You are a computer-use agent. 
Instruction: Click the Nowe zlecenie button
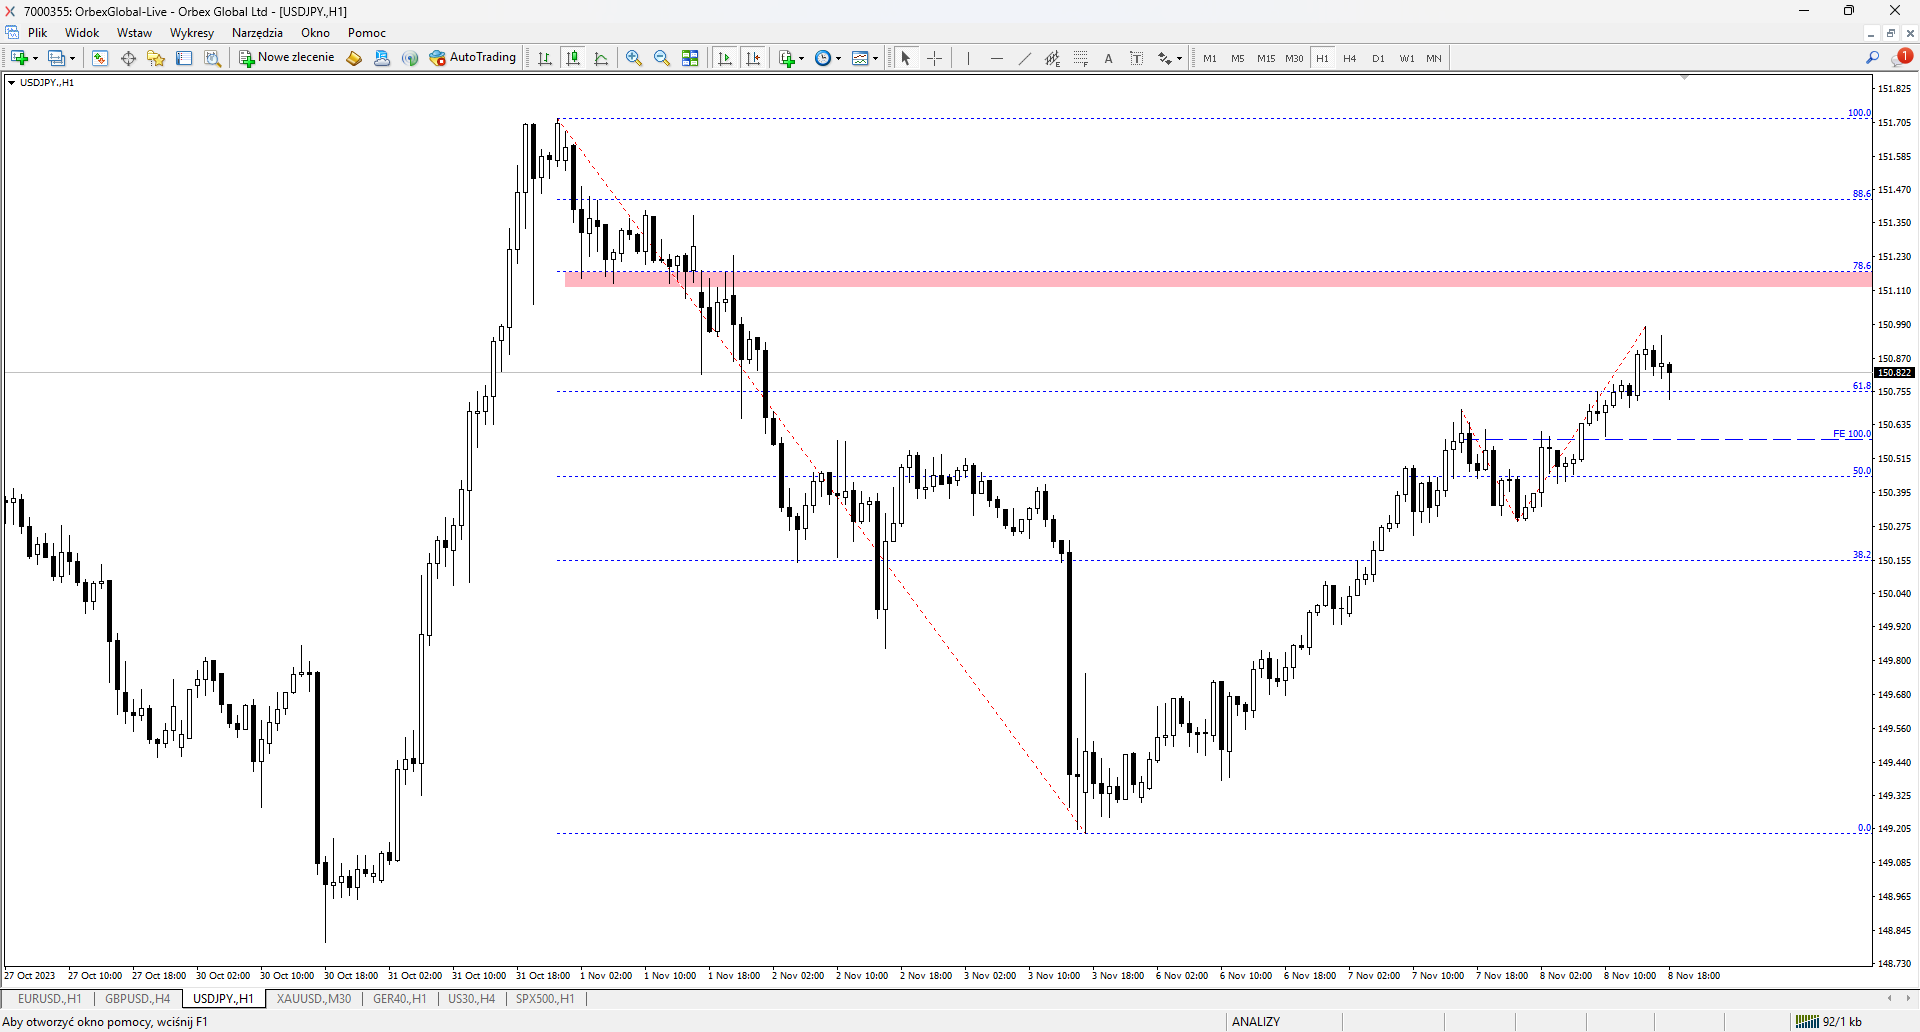(287, 58)
